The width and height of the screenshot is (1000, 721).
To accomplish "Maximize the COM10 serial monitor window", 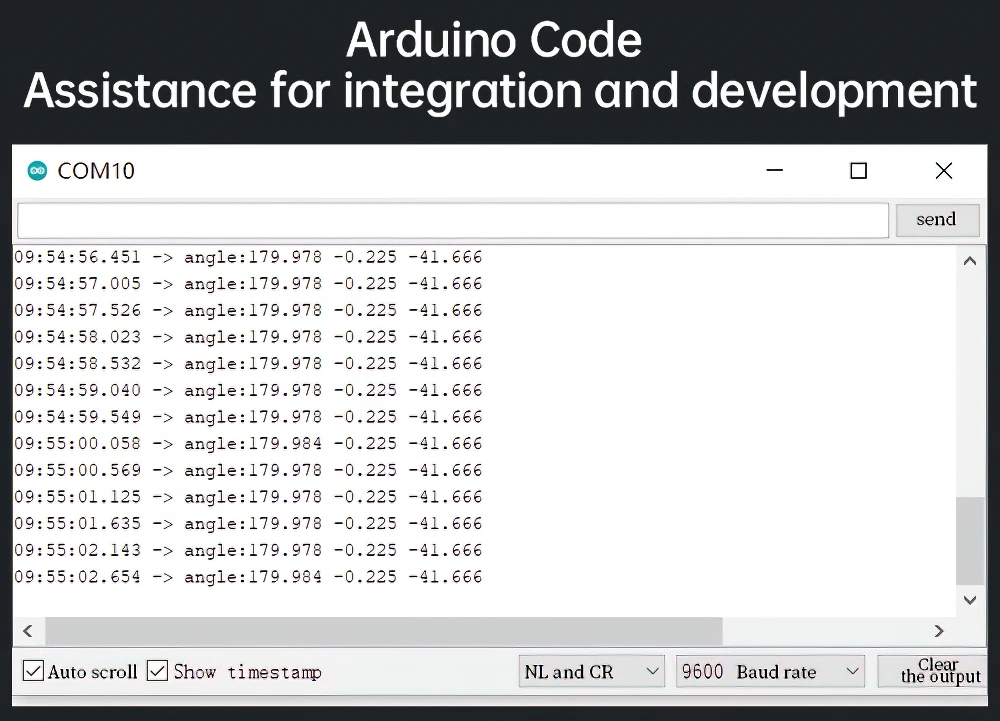I will (858, 171).
